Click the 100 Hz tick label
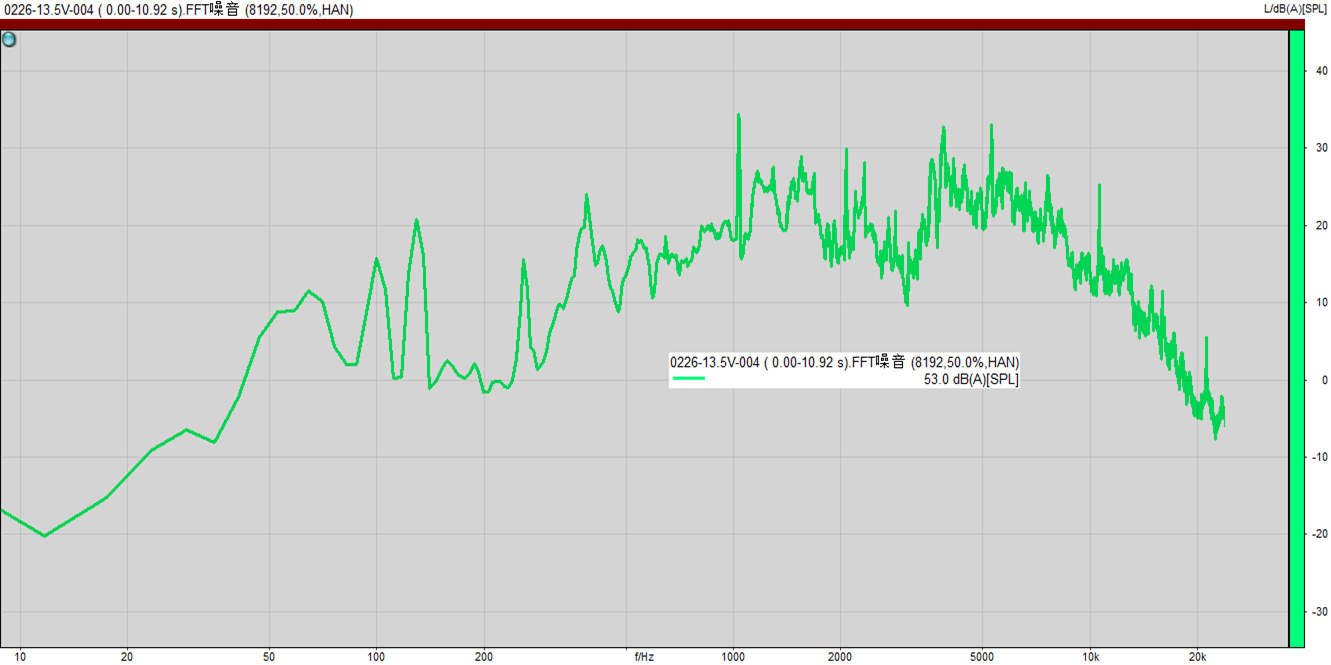 coord(376,657)
